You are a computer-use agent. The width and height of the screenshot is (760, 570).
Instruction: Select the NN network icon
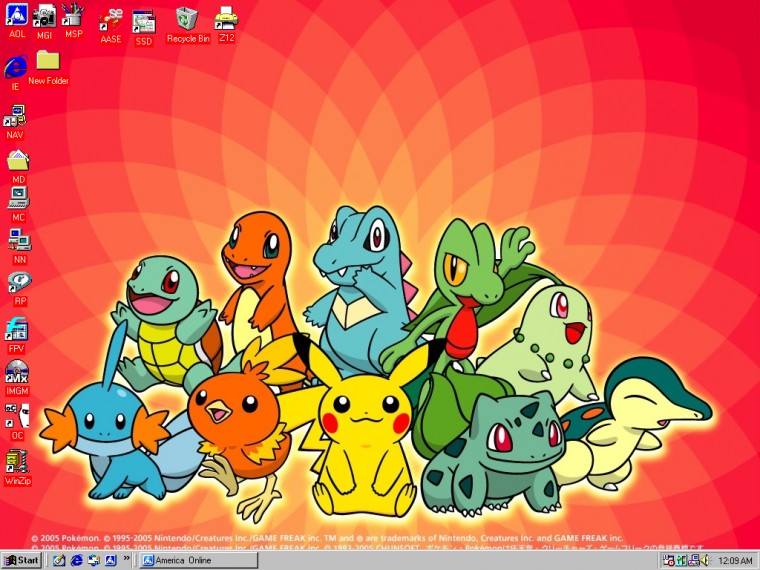tap(20, 246)
